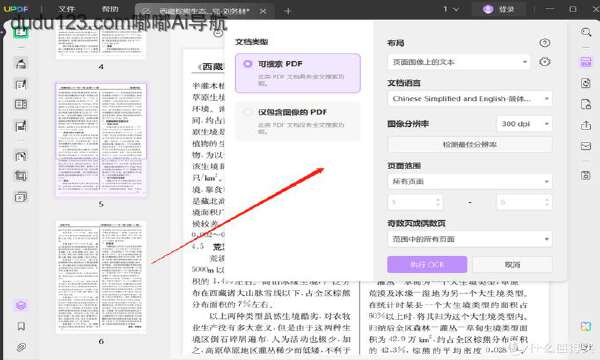Open the bookmark panel icon

point(21,326)
